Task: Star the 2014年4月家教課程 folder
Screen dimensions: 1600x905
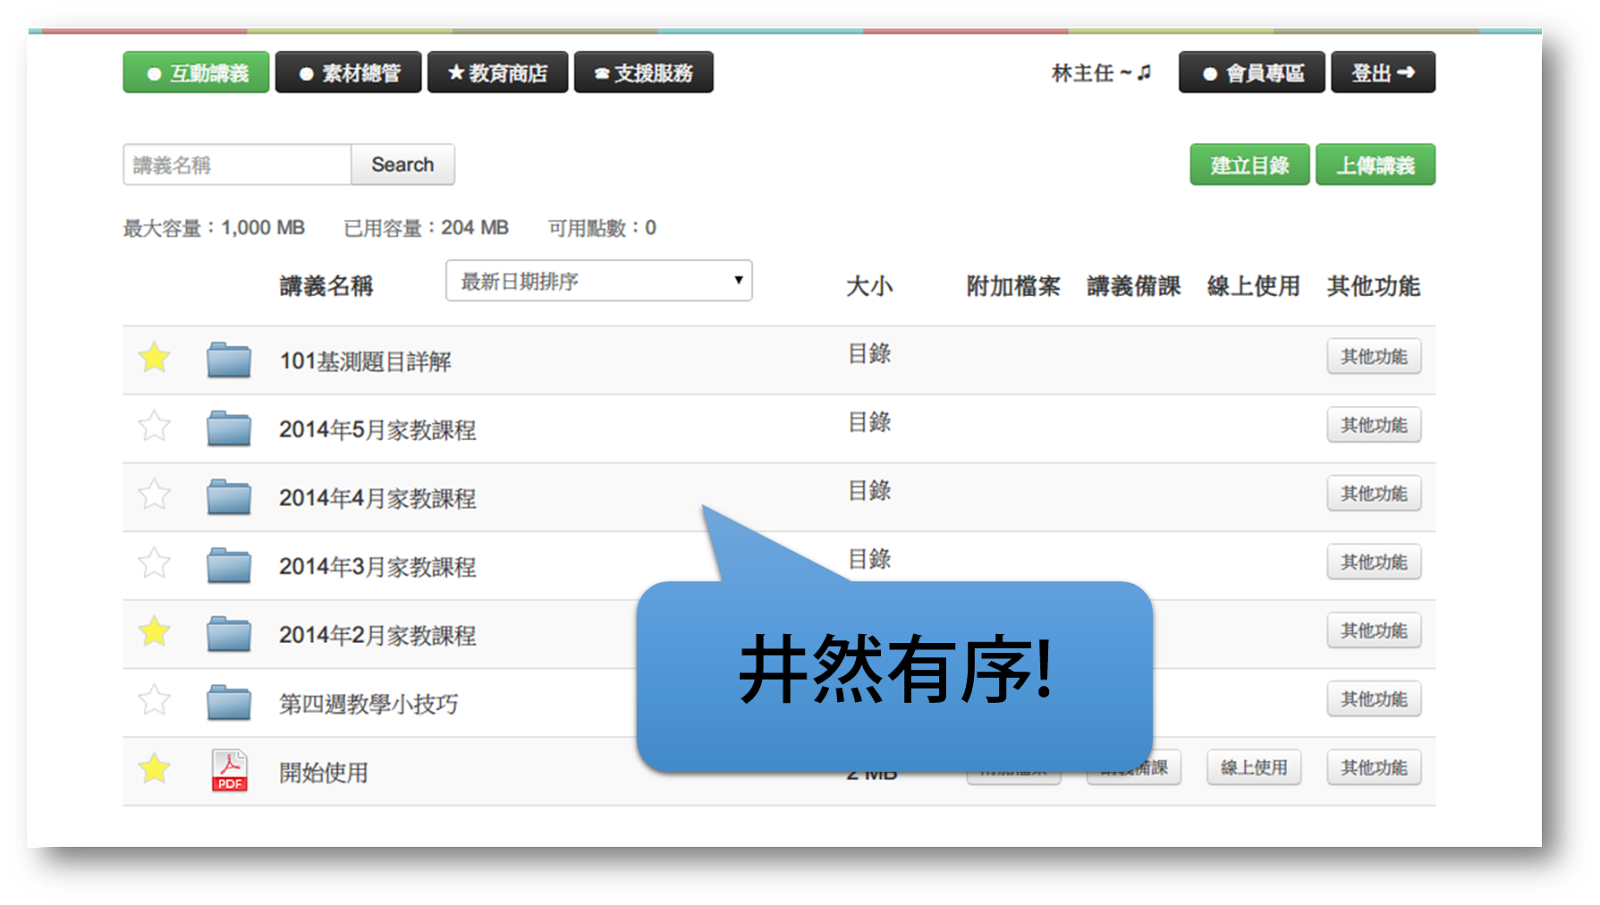Action: pyautogui.click(x=154, y=494)
